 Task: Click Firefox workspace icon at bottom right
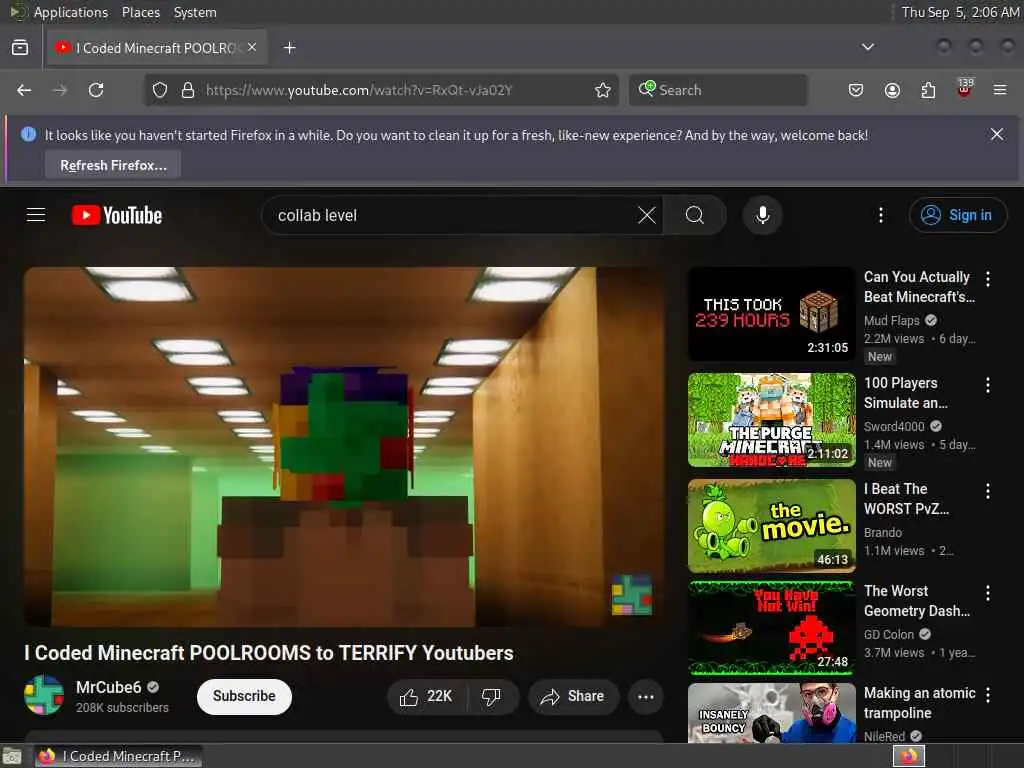(x=909, y=756)
